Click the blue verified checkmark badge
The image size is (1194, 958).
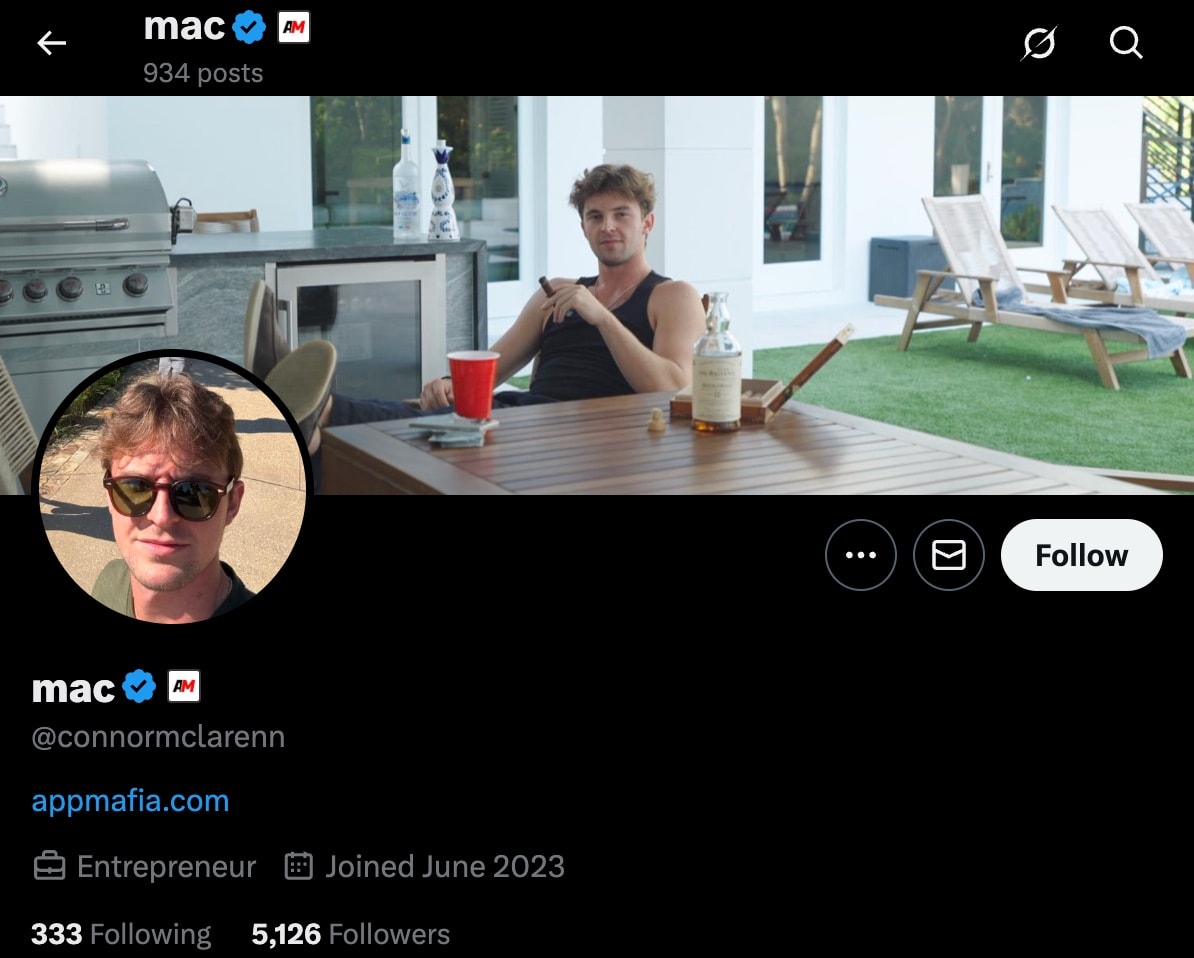coord(140,686)
